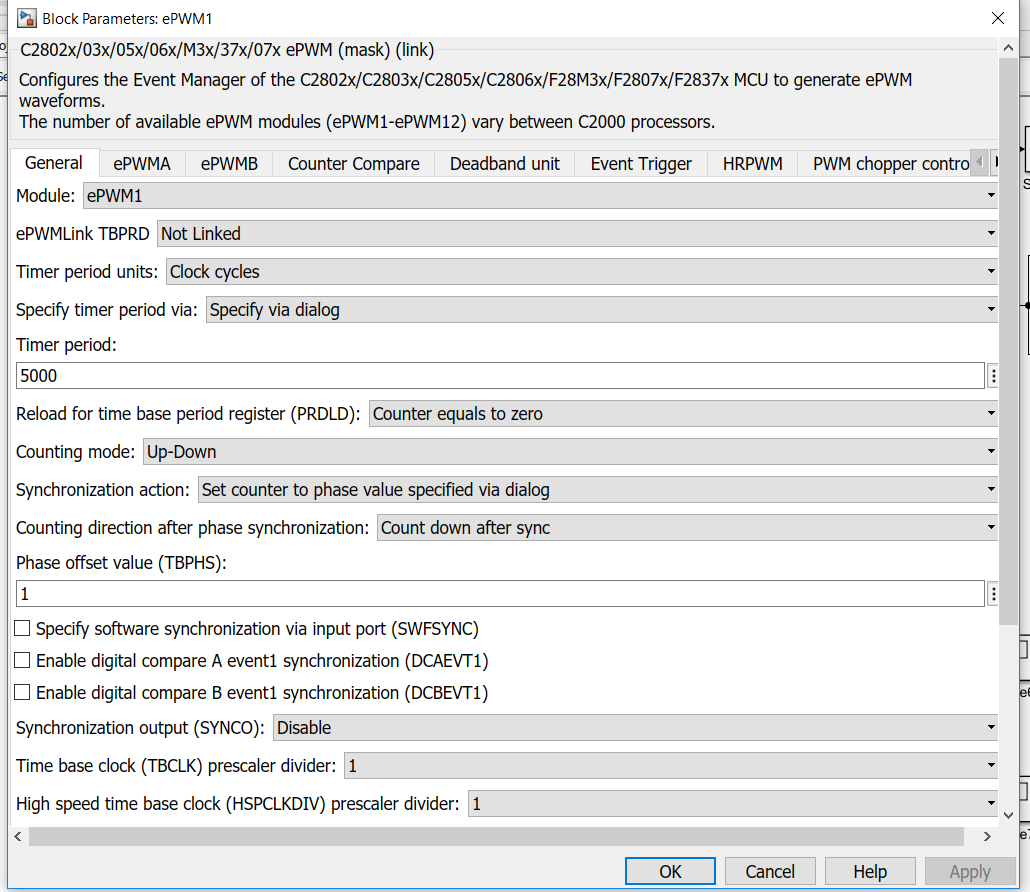Open the HRPWM tab
This screenshot has width=1030, height=892.
tap(753, 164)
